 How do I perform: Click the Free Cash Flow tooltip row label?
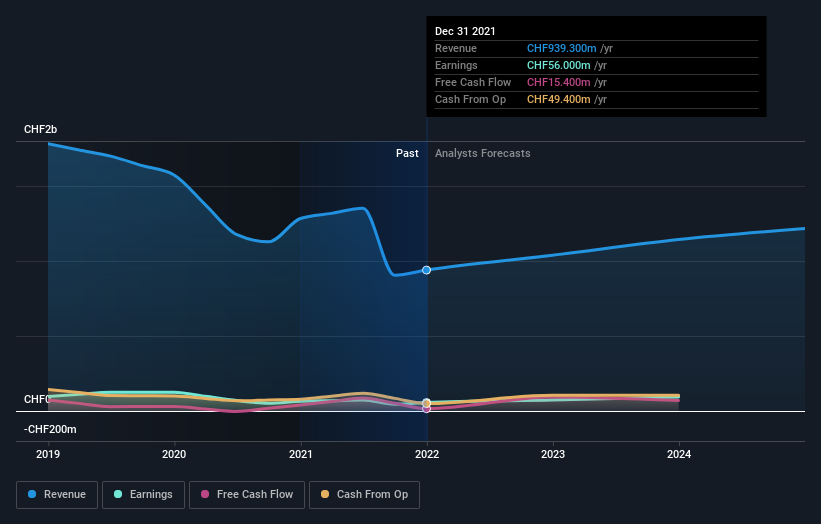click(x=473, y=82)
